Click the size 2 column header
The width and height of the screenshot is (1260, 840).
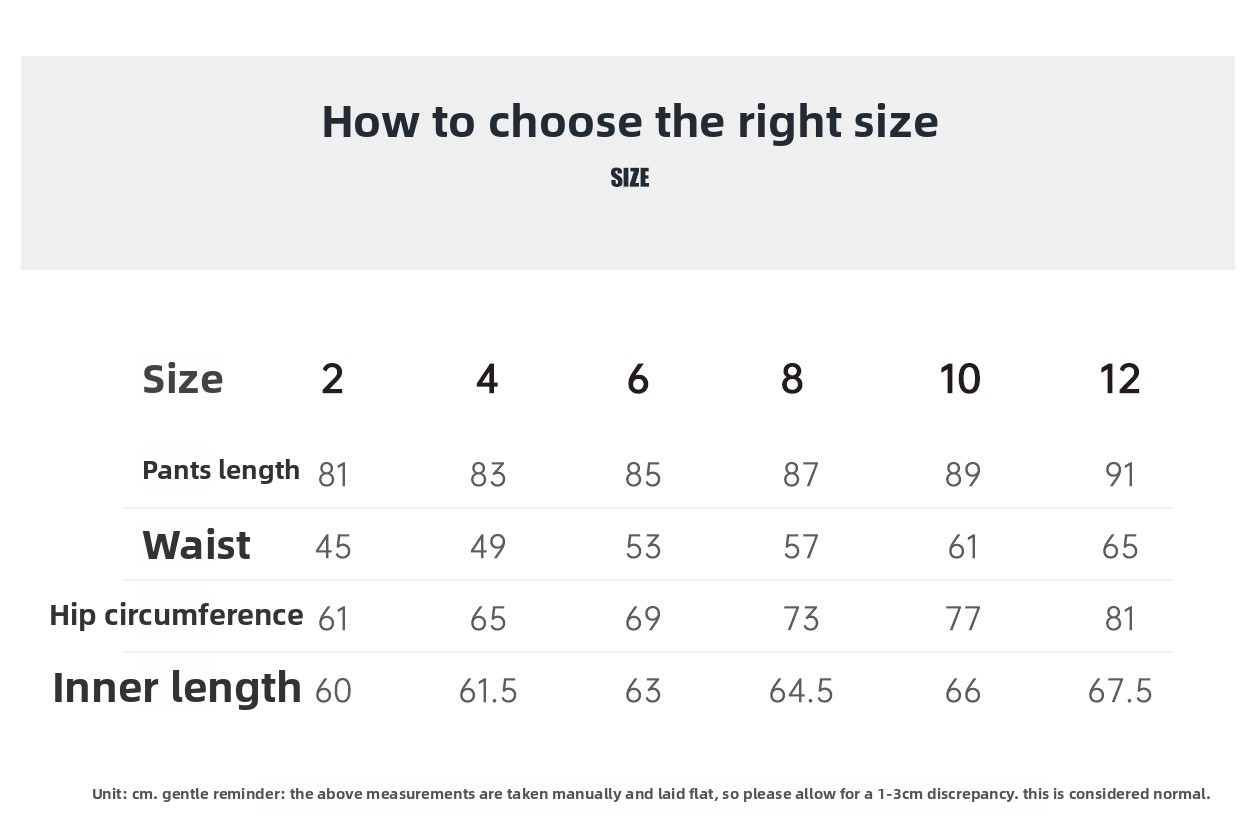click(332, 379)
